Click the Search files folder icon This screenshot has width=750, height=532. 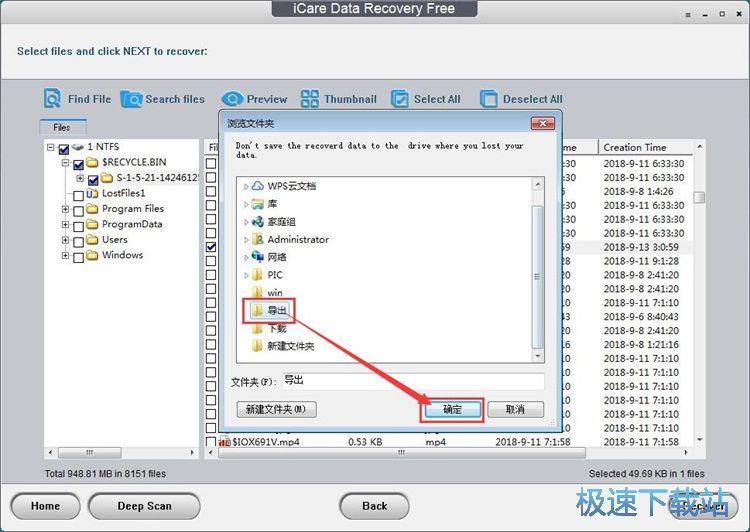tap(131, 99)
